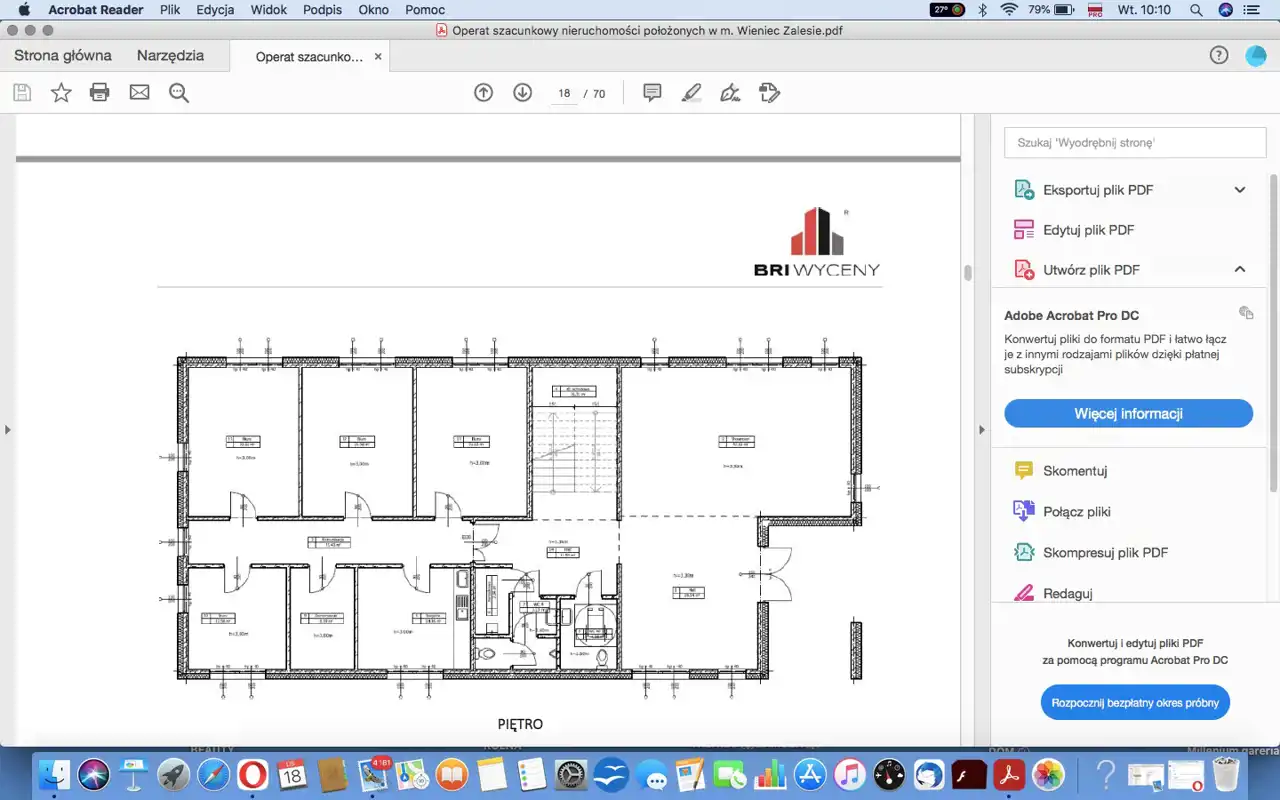Open the Edycja menu
Screen dimensions: 1280x800
[x=215, y=10]
